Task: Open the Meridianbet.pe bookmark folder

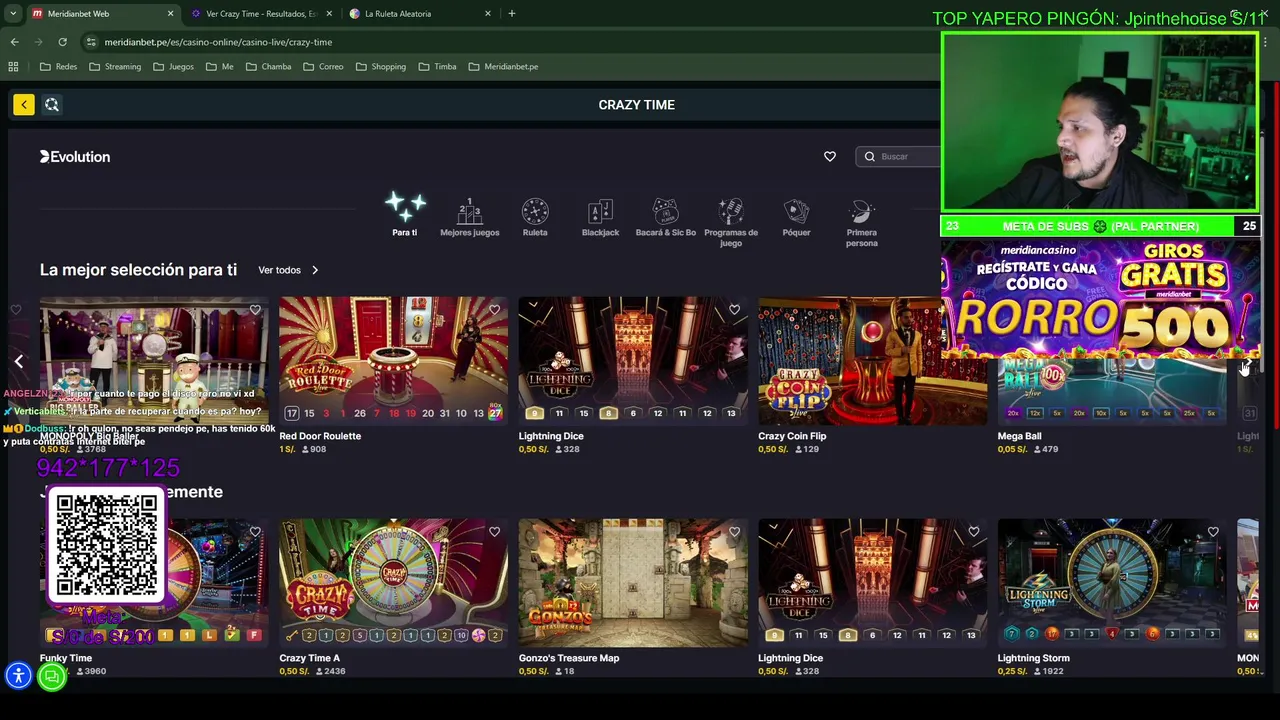Action: coord(503,66)
